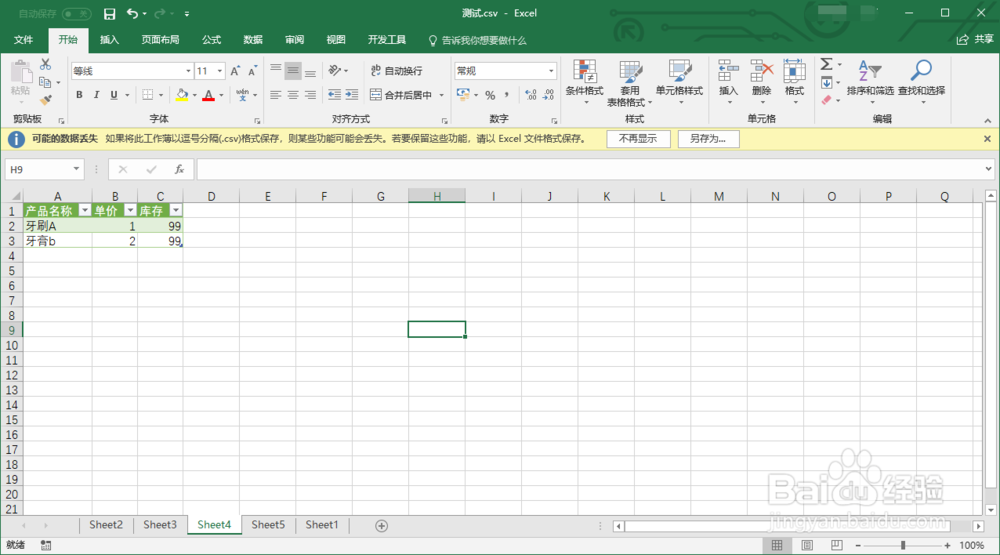Switch to the 插入 (Insert) ribbon tab

click(x=109, y=40)
